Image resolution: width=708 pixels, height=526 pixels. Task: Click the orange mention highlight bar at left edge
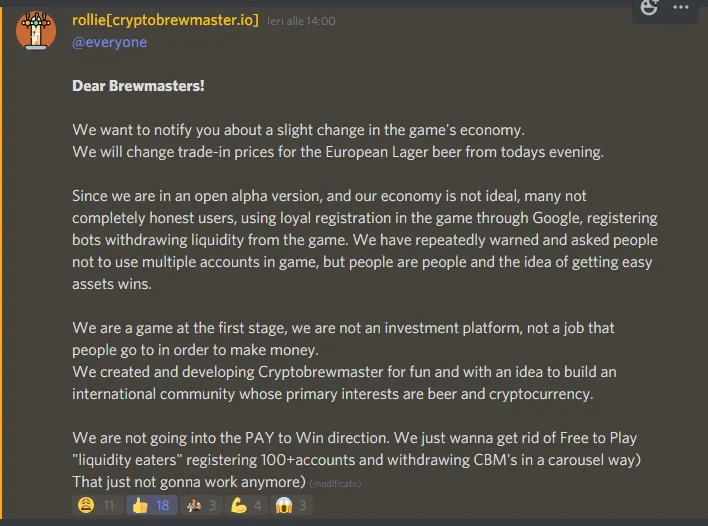click(1, 263)
